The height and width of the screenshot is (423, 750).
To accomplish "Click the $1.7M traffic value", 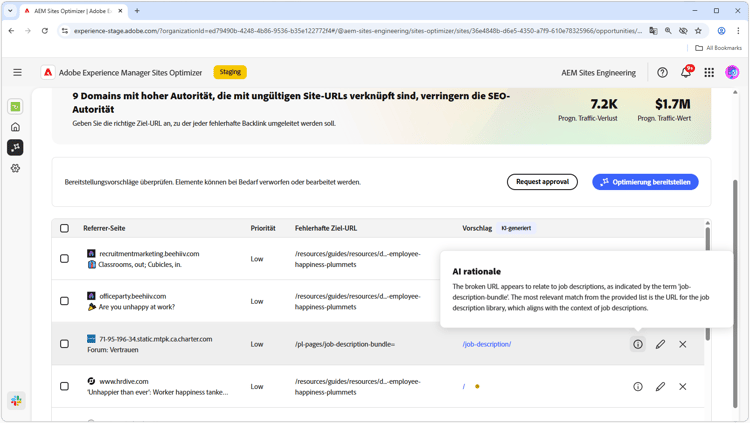I will tap(673, 104).
